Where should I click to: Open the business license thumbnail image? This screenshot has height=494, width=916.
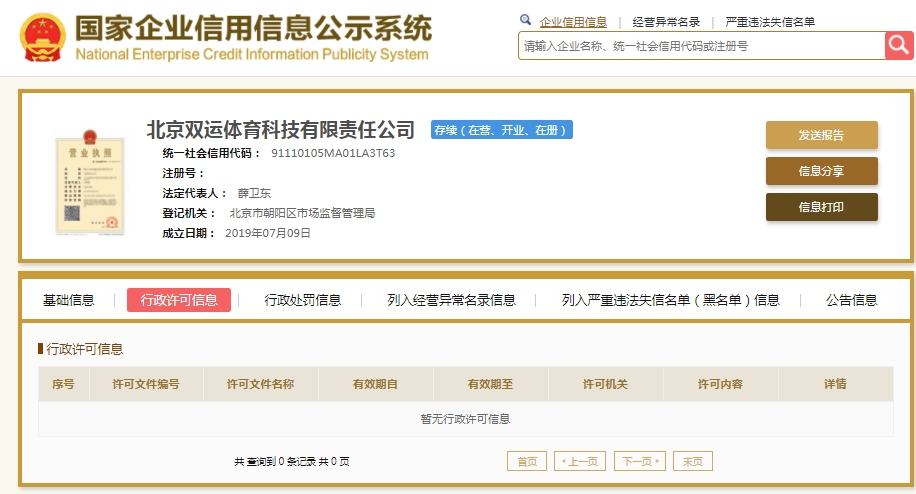point(89,182)
